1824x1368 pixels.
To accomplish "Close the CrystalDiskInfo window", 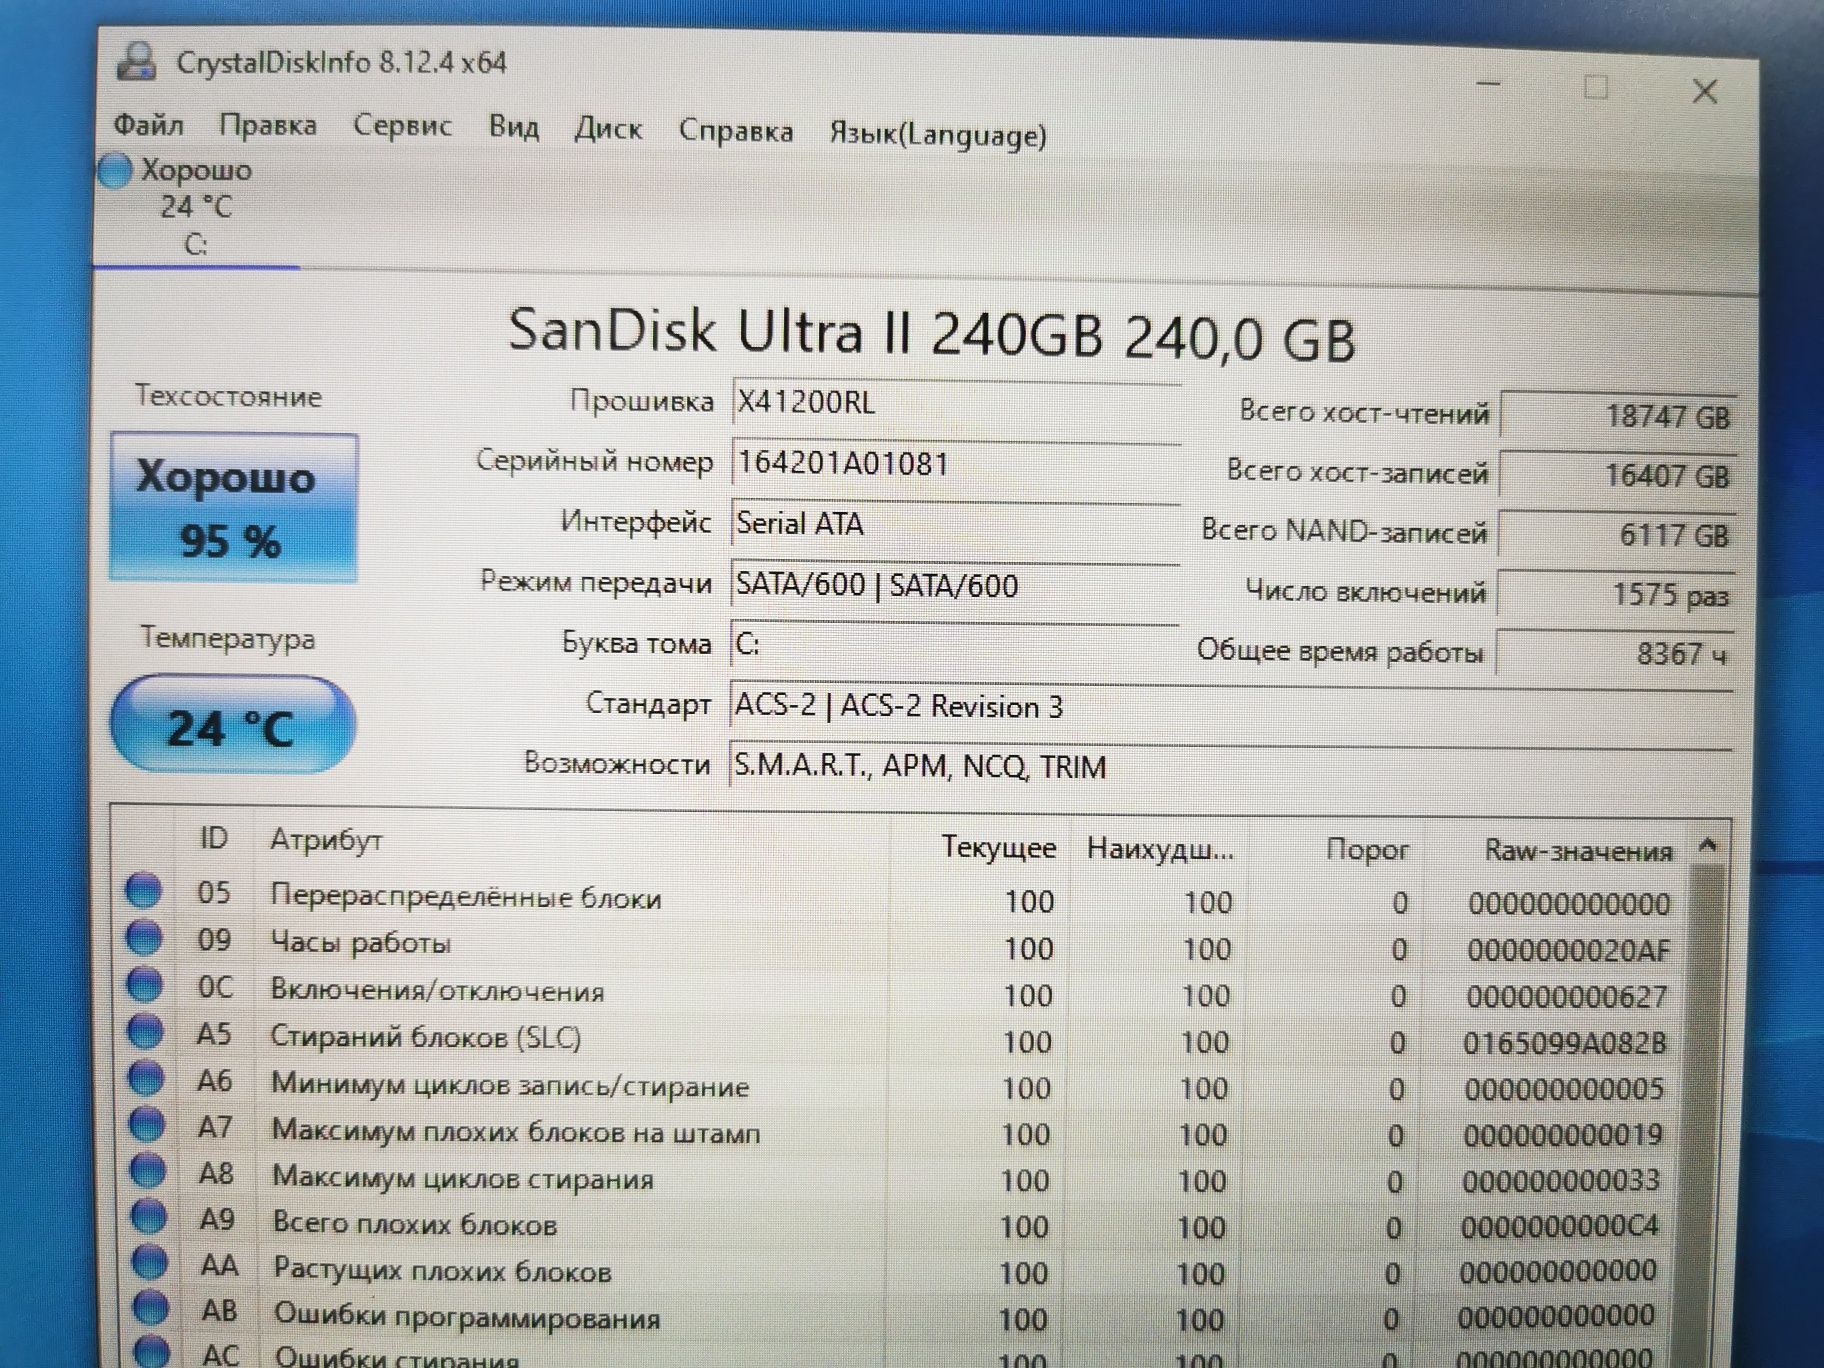I will 1705,92.
